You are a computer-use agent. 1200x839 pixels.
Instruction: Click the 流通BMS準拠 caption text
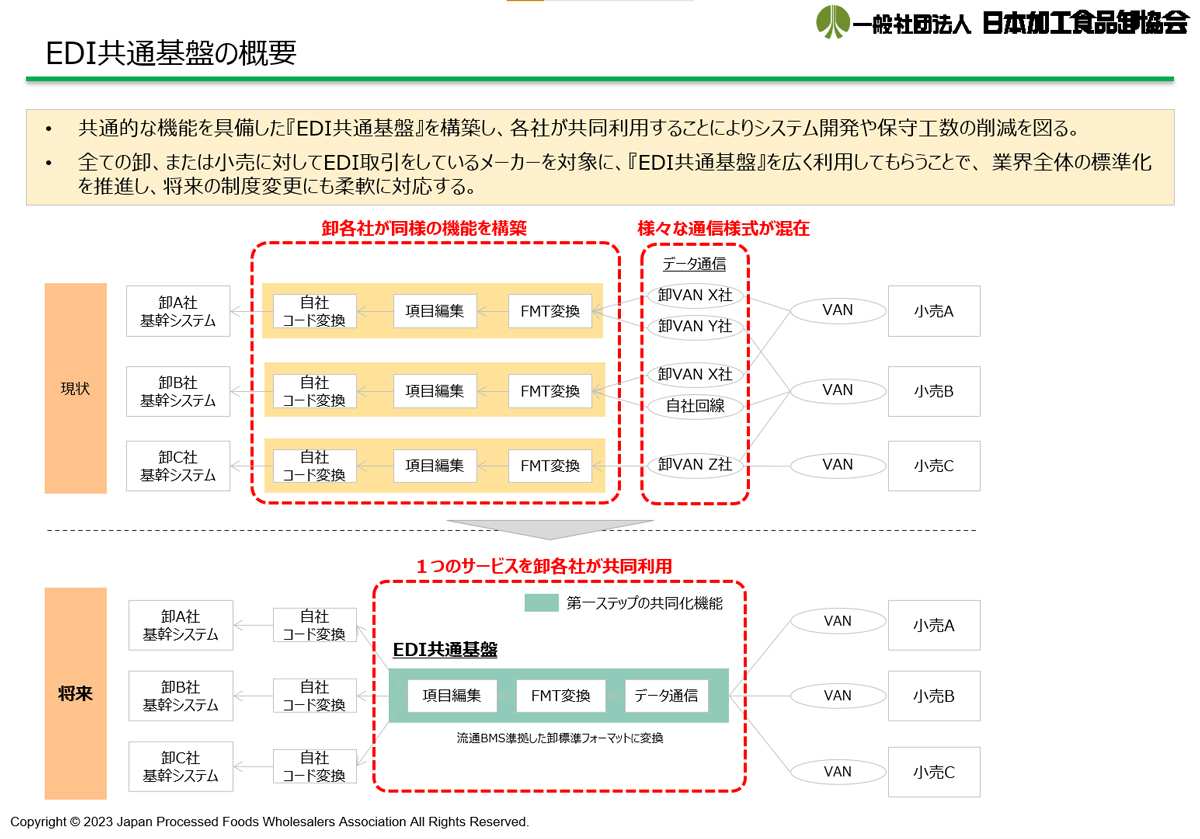coord(560,738)
